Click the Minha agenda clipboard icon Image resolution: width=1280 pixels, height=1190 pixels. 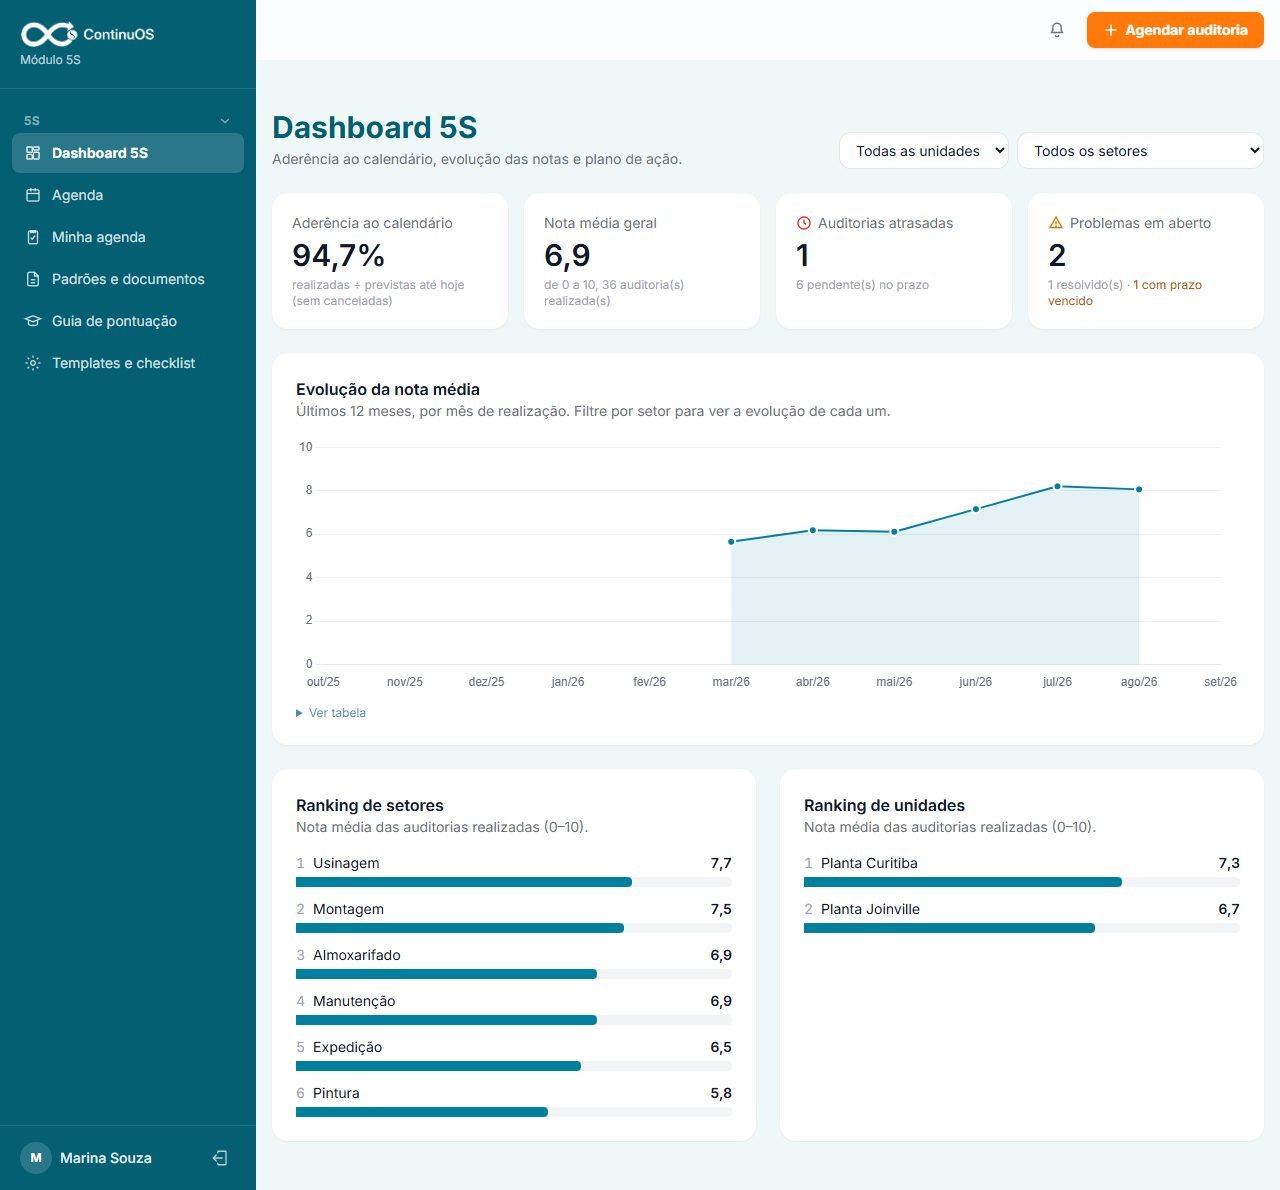pyautogui.click(x=33, y=237)
